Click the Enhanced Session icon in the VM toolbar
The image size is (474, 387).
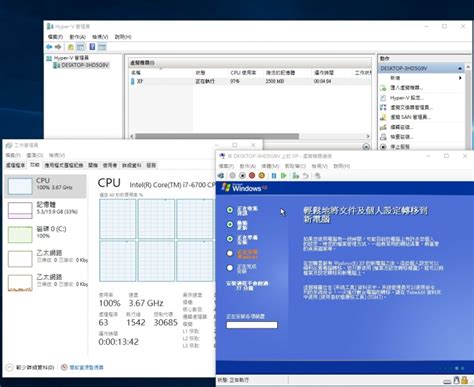tap(317, 175)
